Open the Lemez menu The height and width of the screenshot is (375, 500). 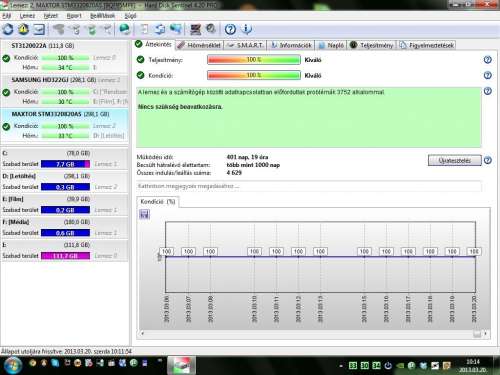click(x=27, y=16)
